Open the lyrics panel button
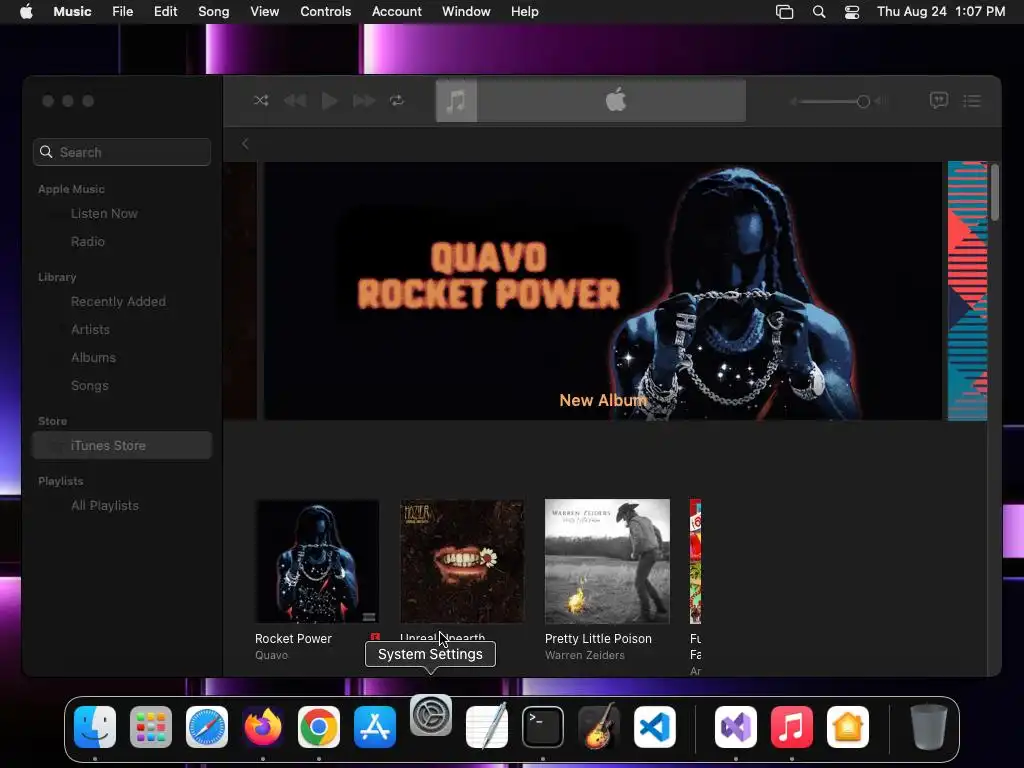 [938, 100]
